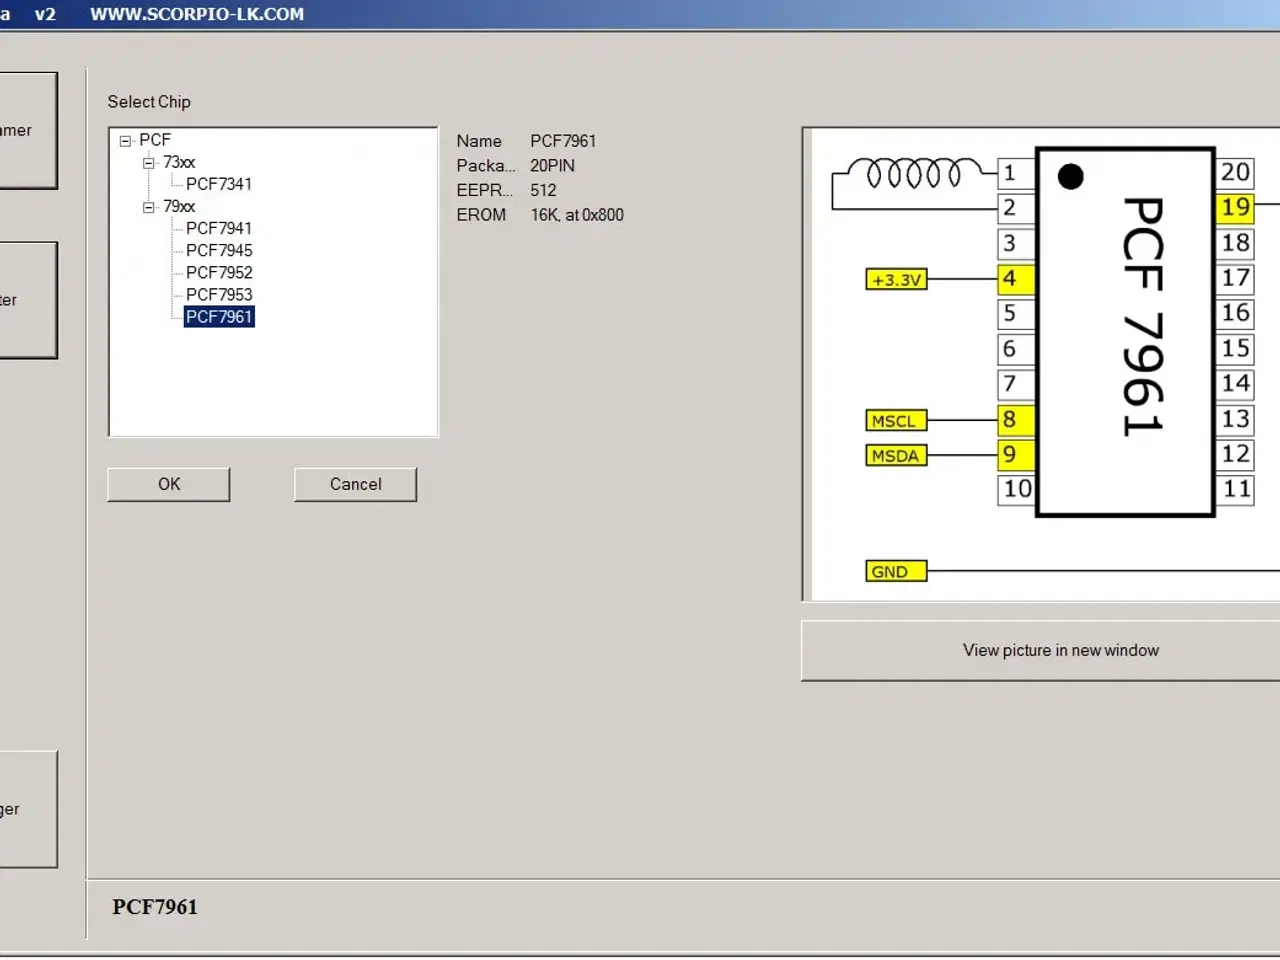
Task: Select PCF7953 in the chip list
Action: (x=218, y=294)
